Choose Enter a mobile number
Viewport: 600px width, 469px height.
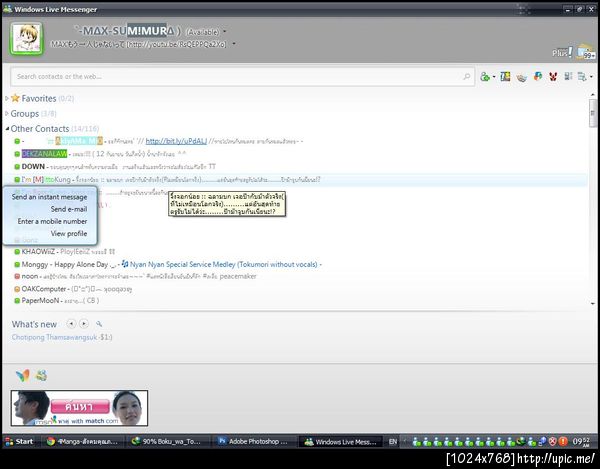point(52,221)
